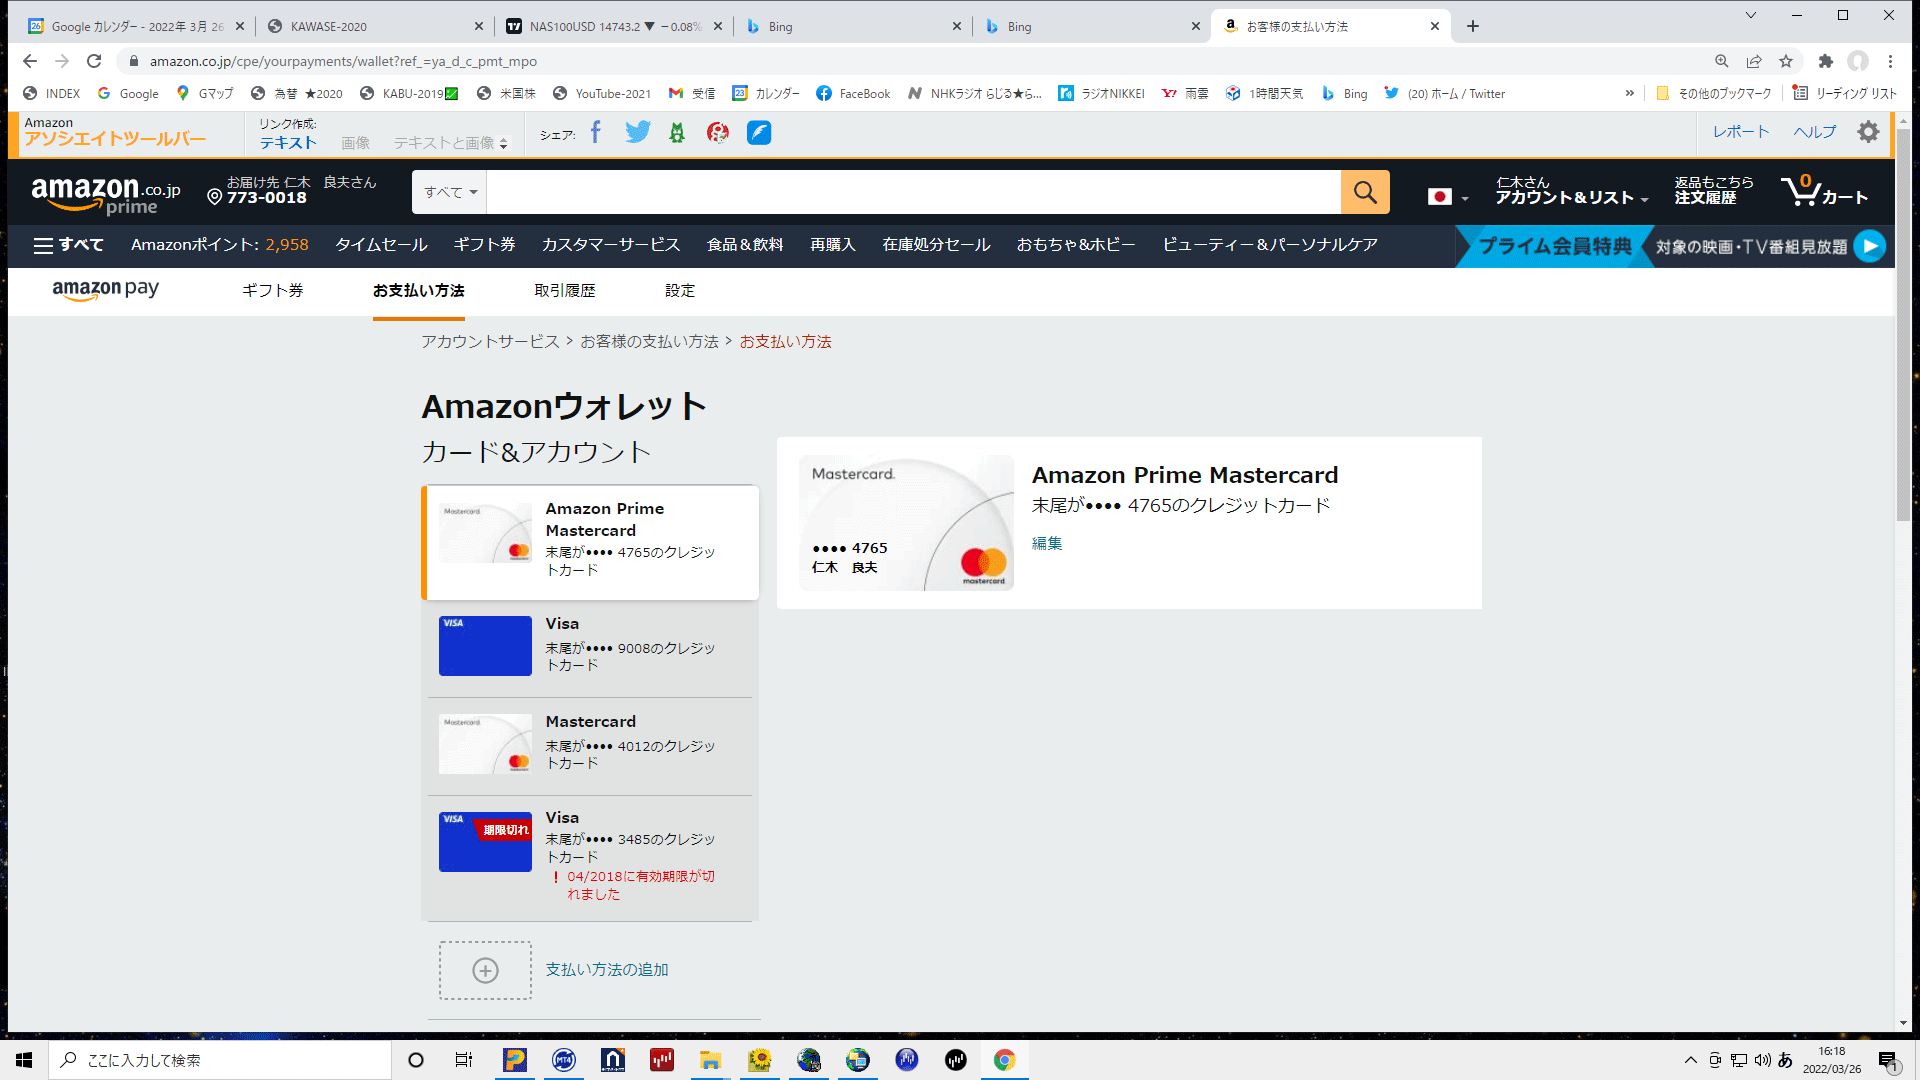Open Task View in the taskbar
The height and width of the screenshot is (1080, 1920).
tap(464, 1060)
